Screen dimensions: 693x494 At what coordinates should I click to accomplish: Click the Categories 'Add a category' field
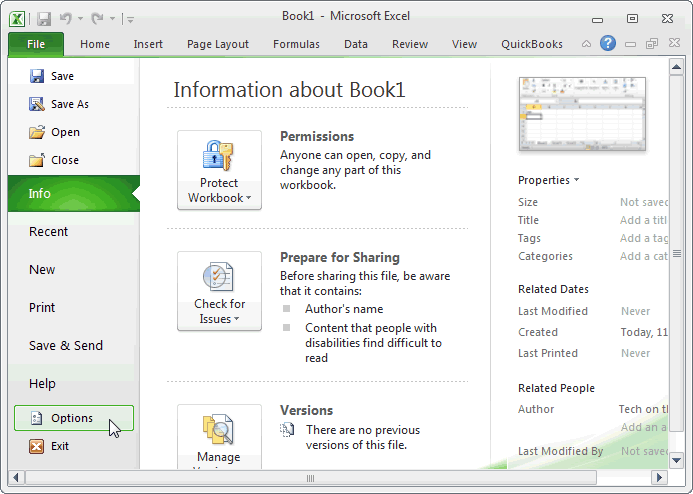(x=644, y=256)
